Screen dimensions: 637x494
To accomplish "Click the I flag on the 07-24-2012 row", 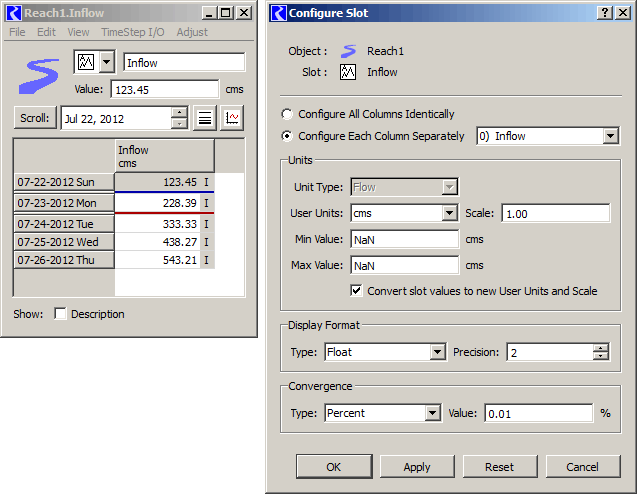I will click(x=207, y=224).
